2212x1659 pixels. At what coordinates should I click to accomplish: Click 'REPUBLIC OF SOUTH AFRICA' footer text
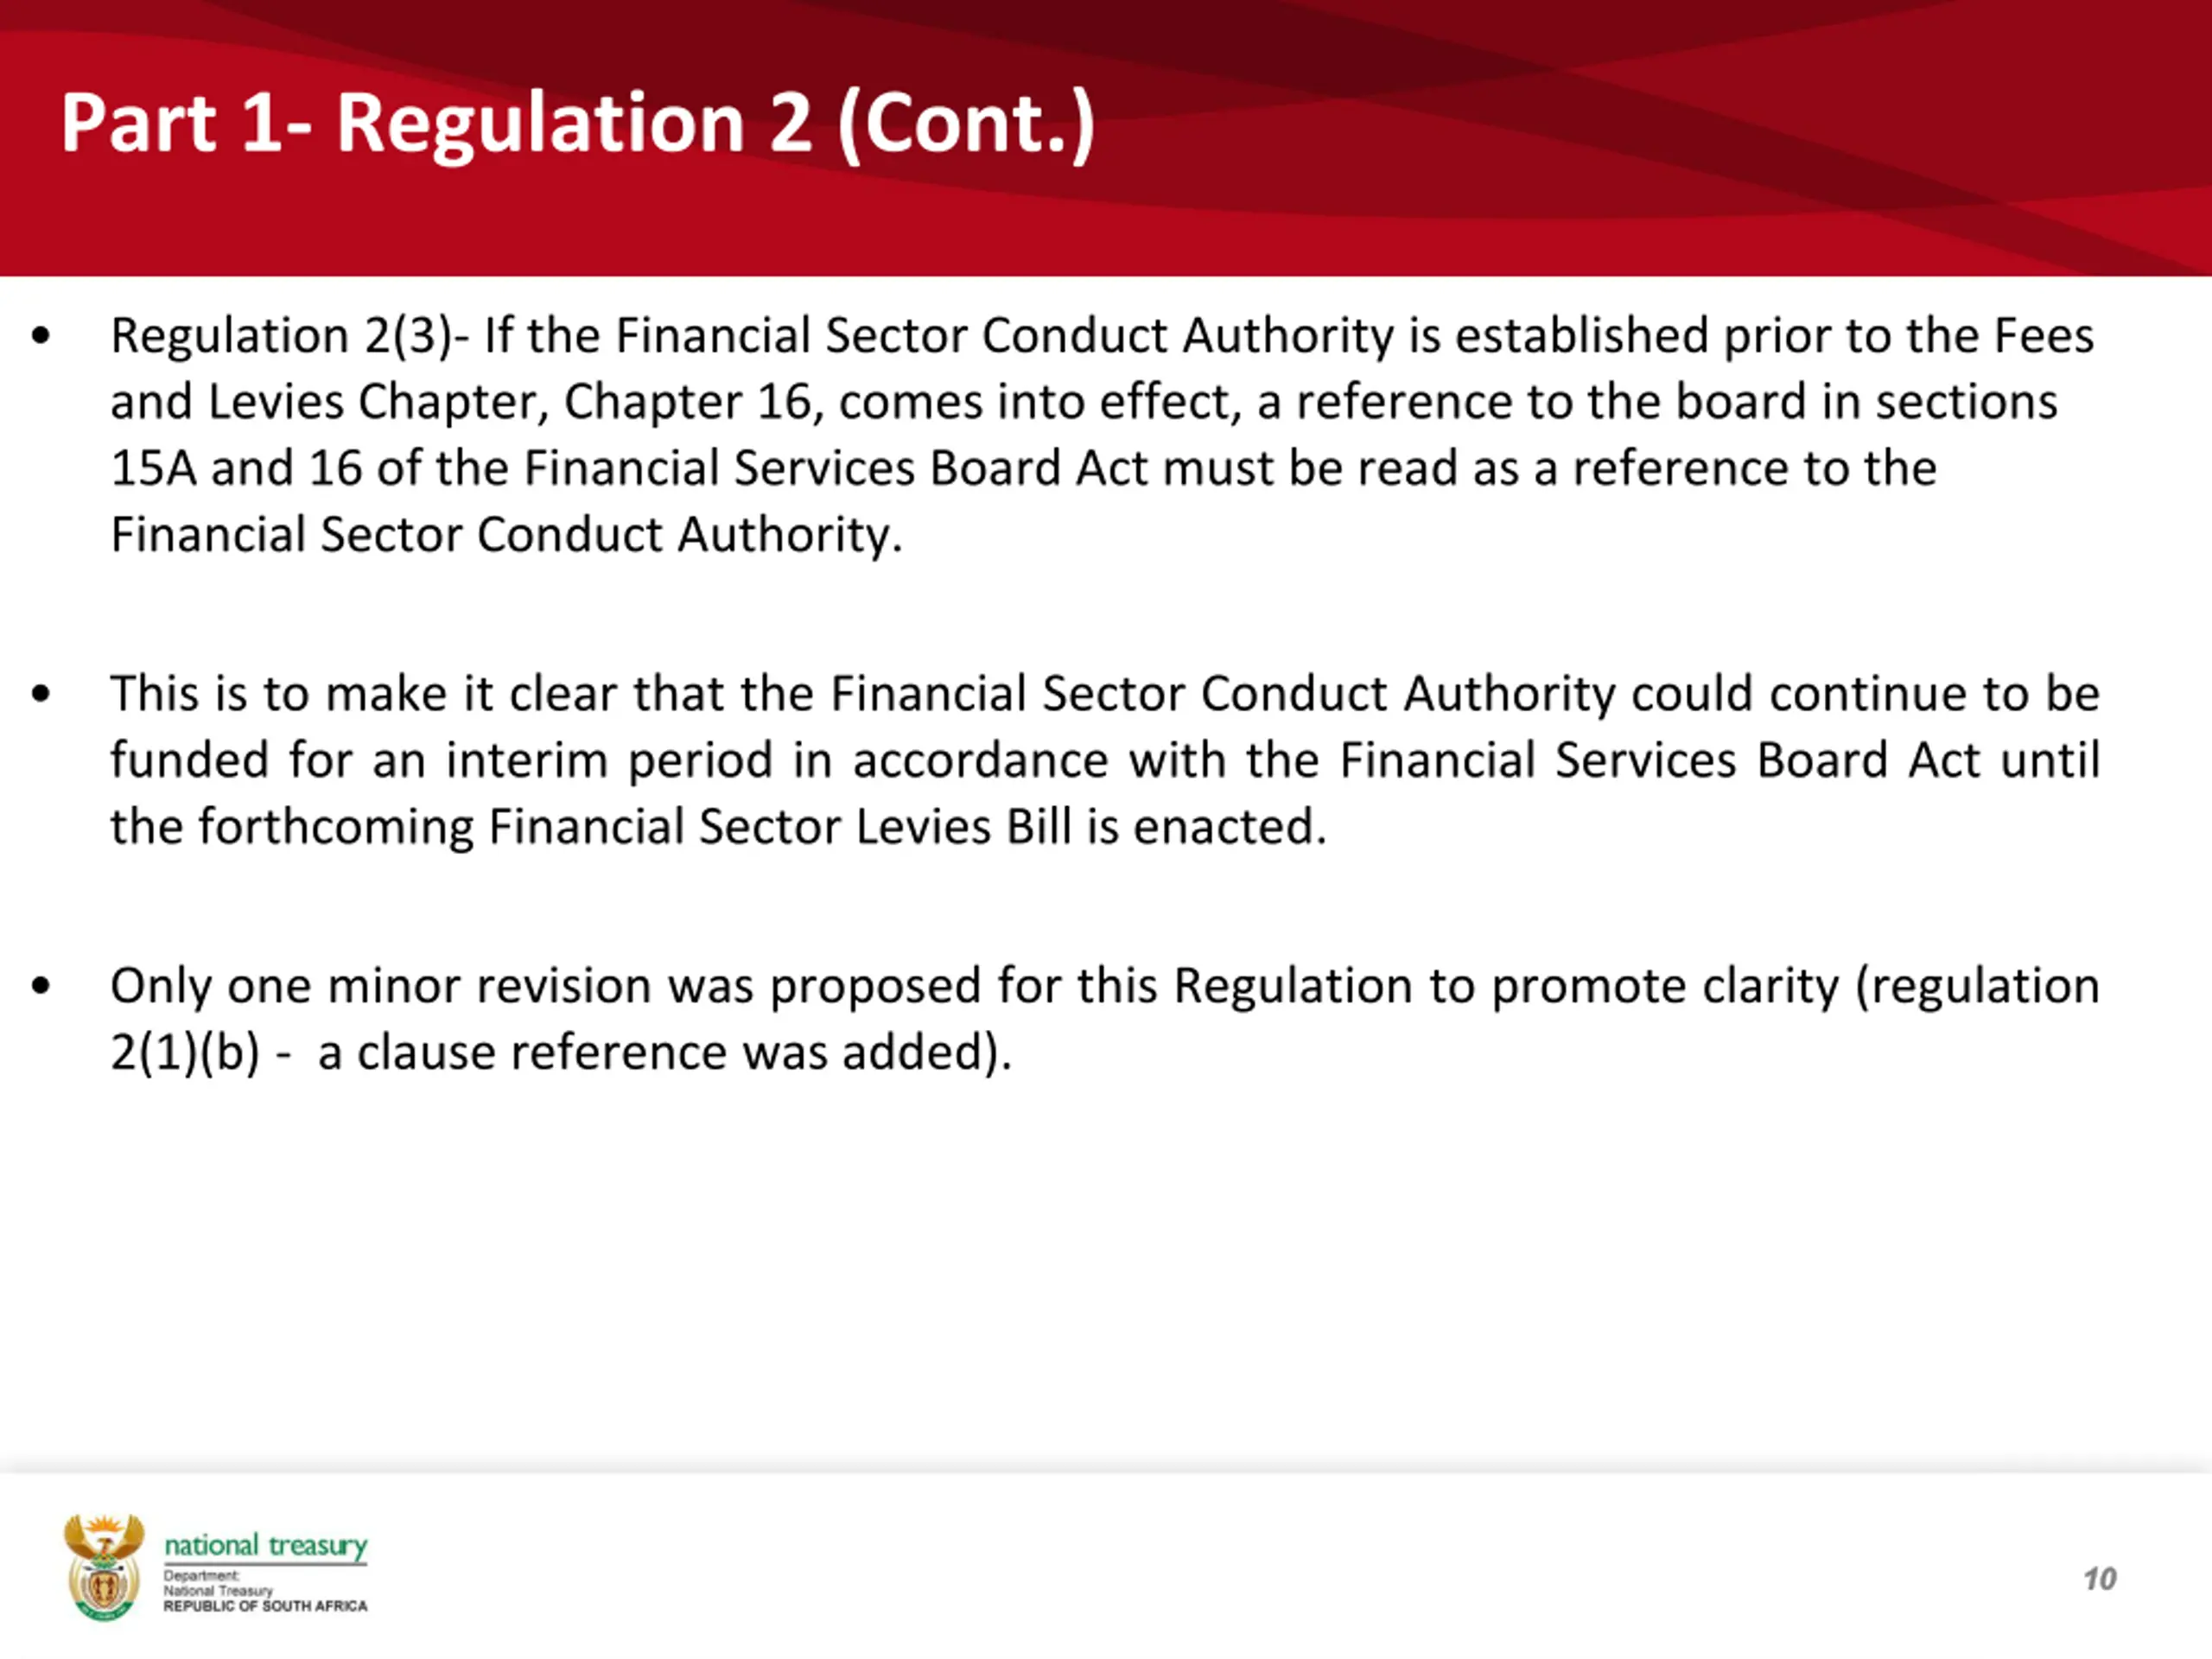click(266, 1606)
